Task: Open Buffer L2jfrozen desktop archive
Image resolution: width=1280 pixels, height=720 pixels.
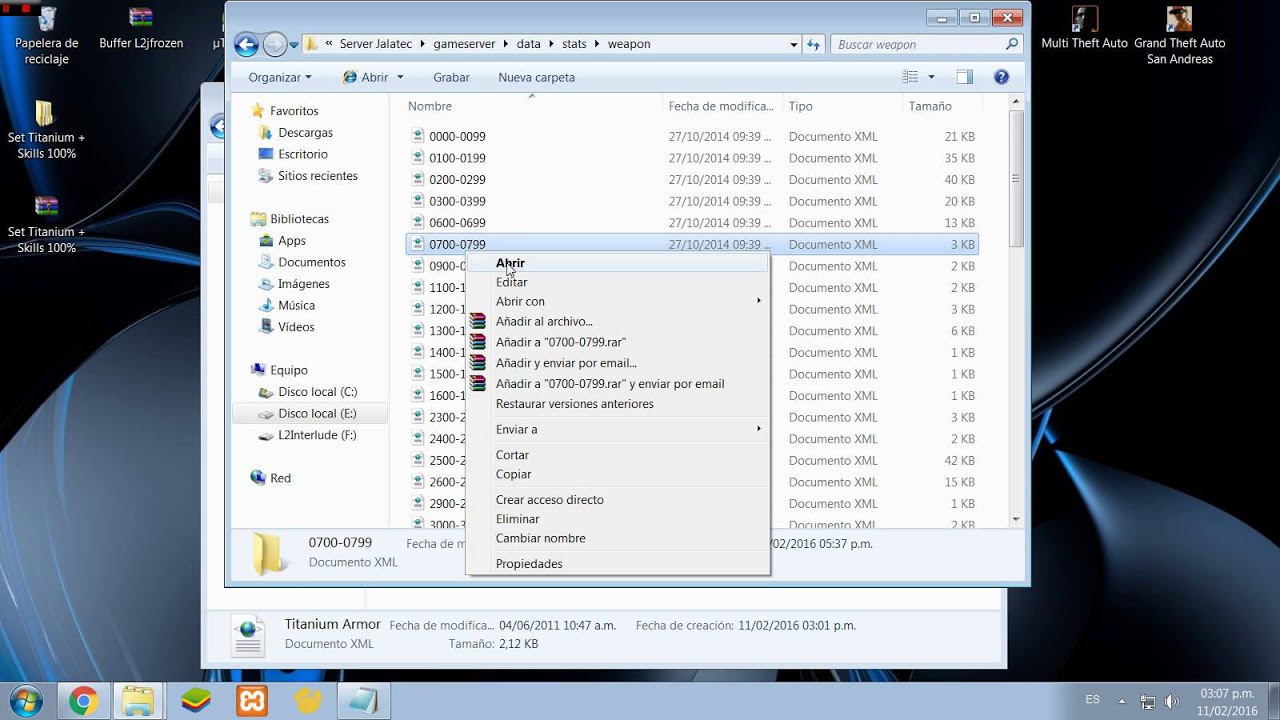Action: point(141,28)
